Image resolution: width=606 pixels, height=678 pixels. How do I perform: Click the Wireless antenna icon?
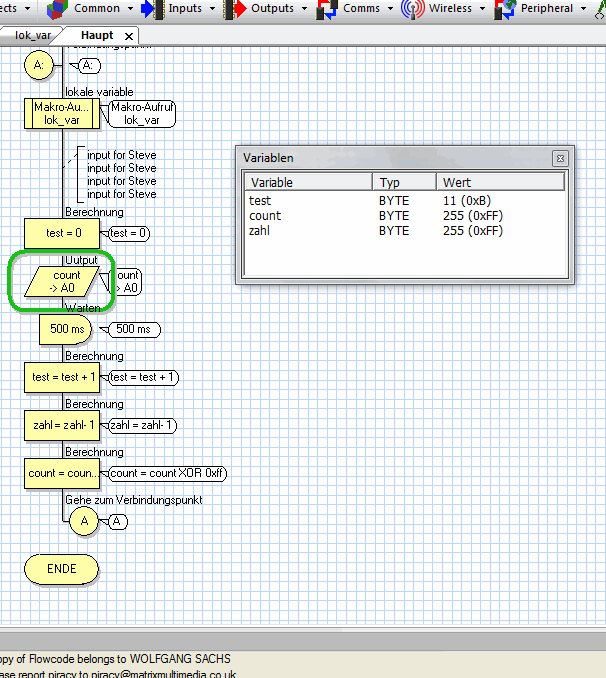[413, 10]
